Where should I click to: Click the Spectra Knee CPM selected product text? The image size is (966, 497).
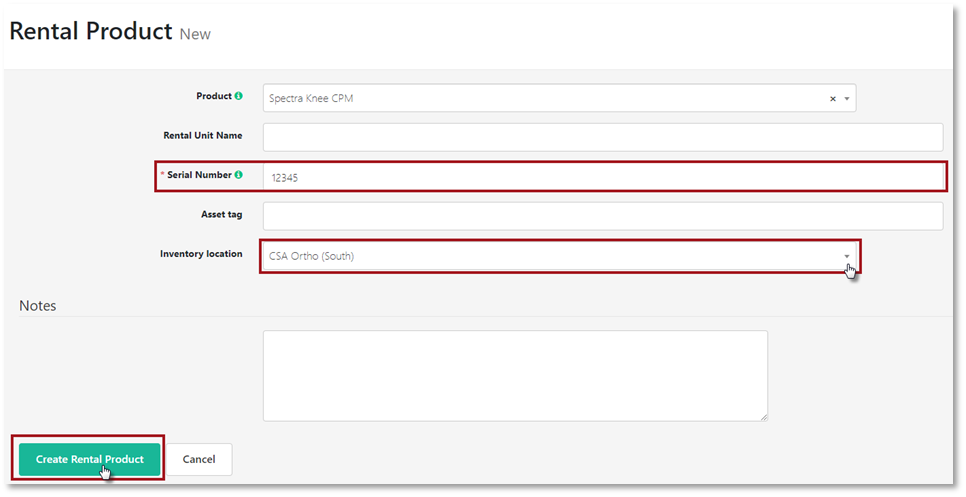coord(311,99)
